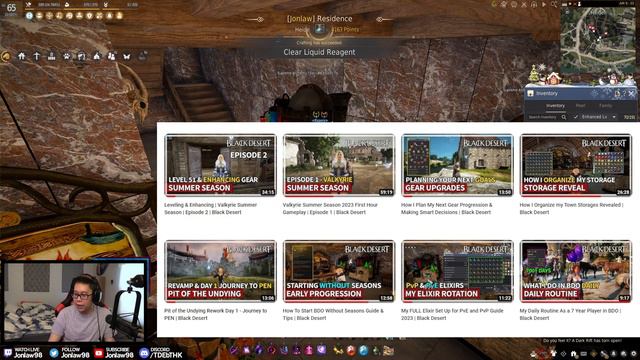Open the Storage Reveal video thumbnail
Image resolution: width=640 pixels, height=360 pixels.
(x=576, y=165)
